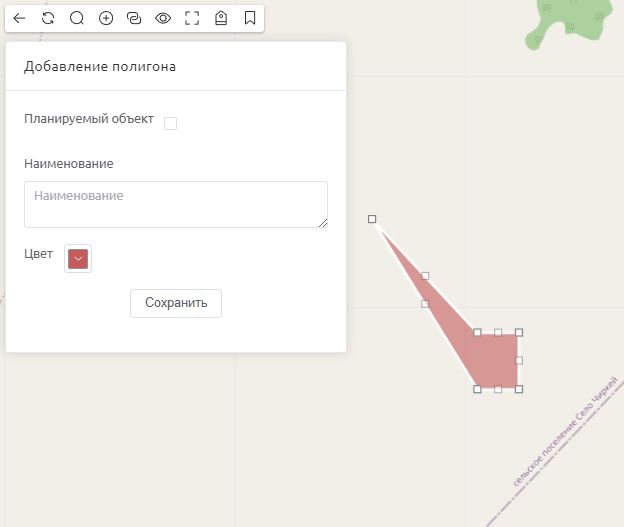Click the refresh arrows icon
Screen dimensions: 624x527
pos(48,18)
